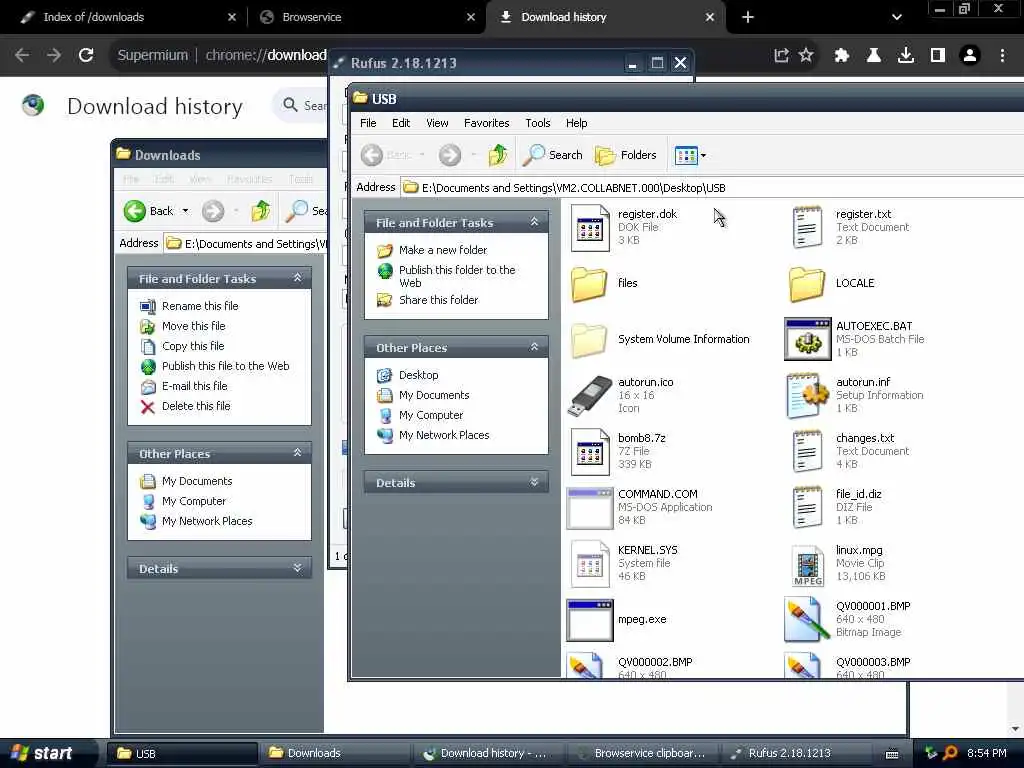Switch to Browservice clipboard taskbar button

coord(643,753)
